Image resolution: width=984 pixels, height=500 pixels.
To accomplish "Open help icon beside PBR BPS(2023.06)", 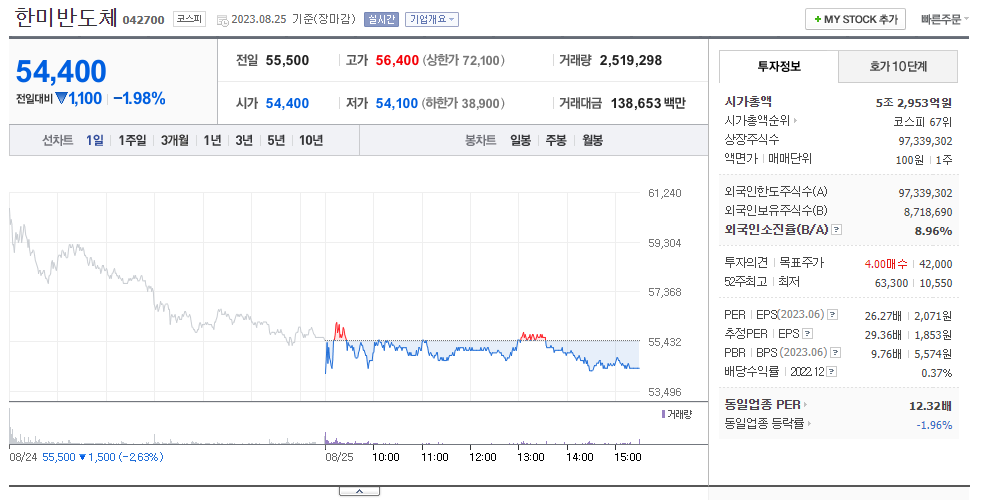I will pos(835,353).
